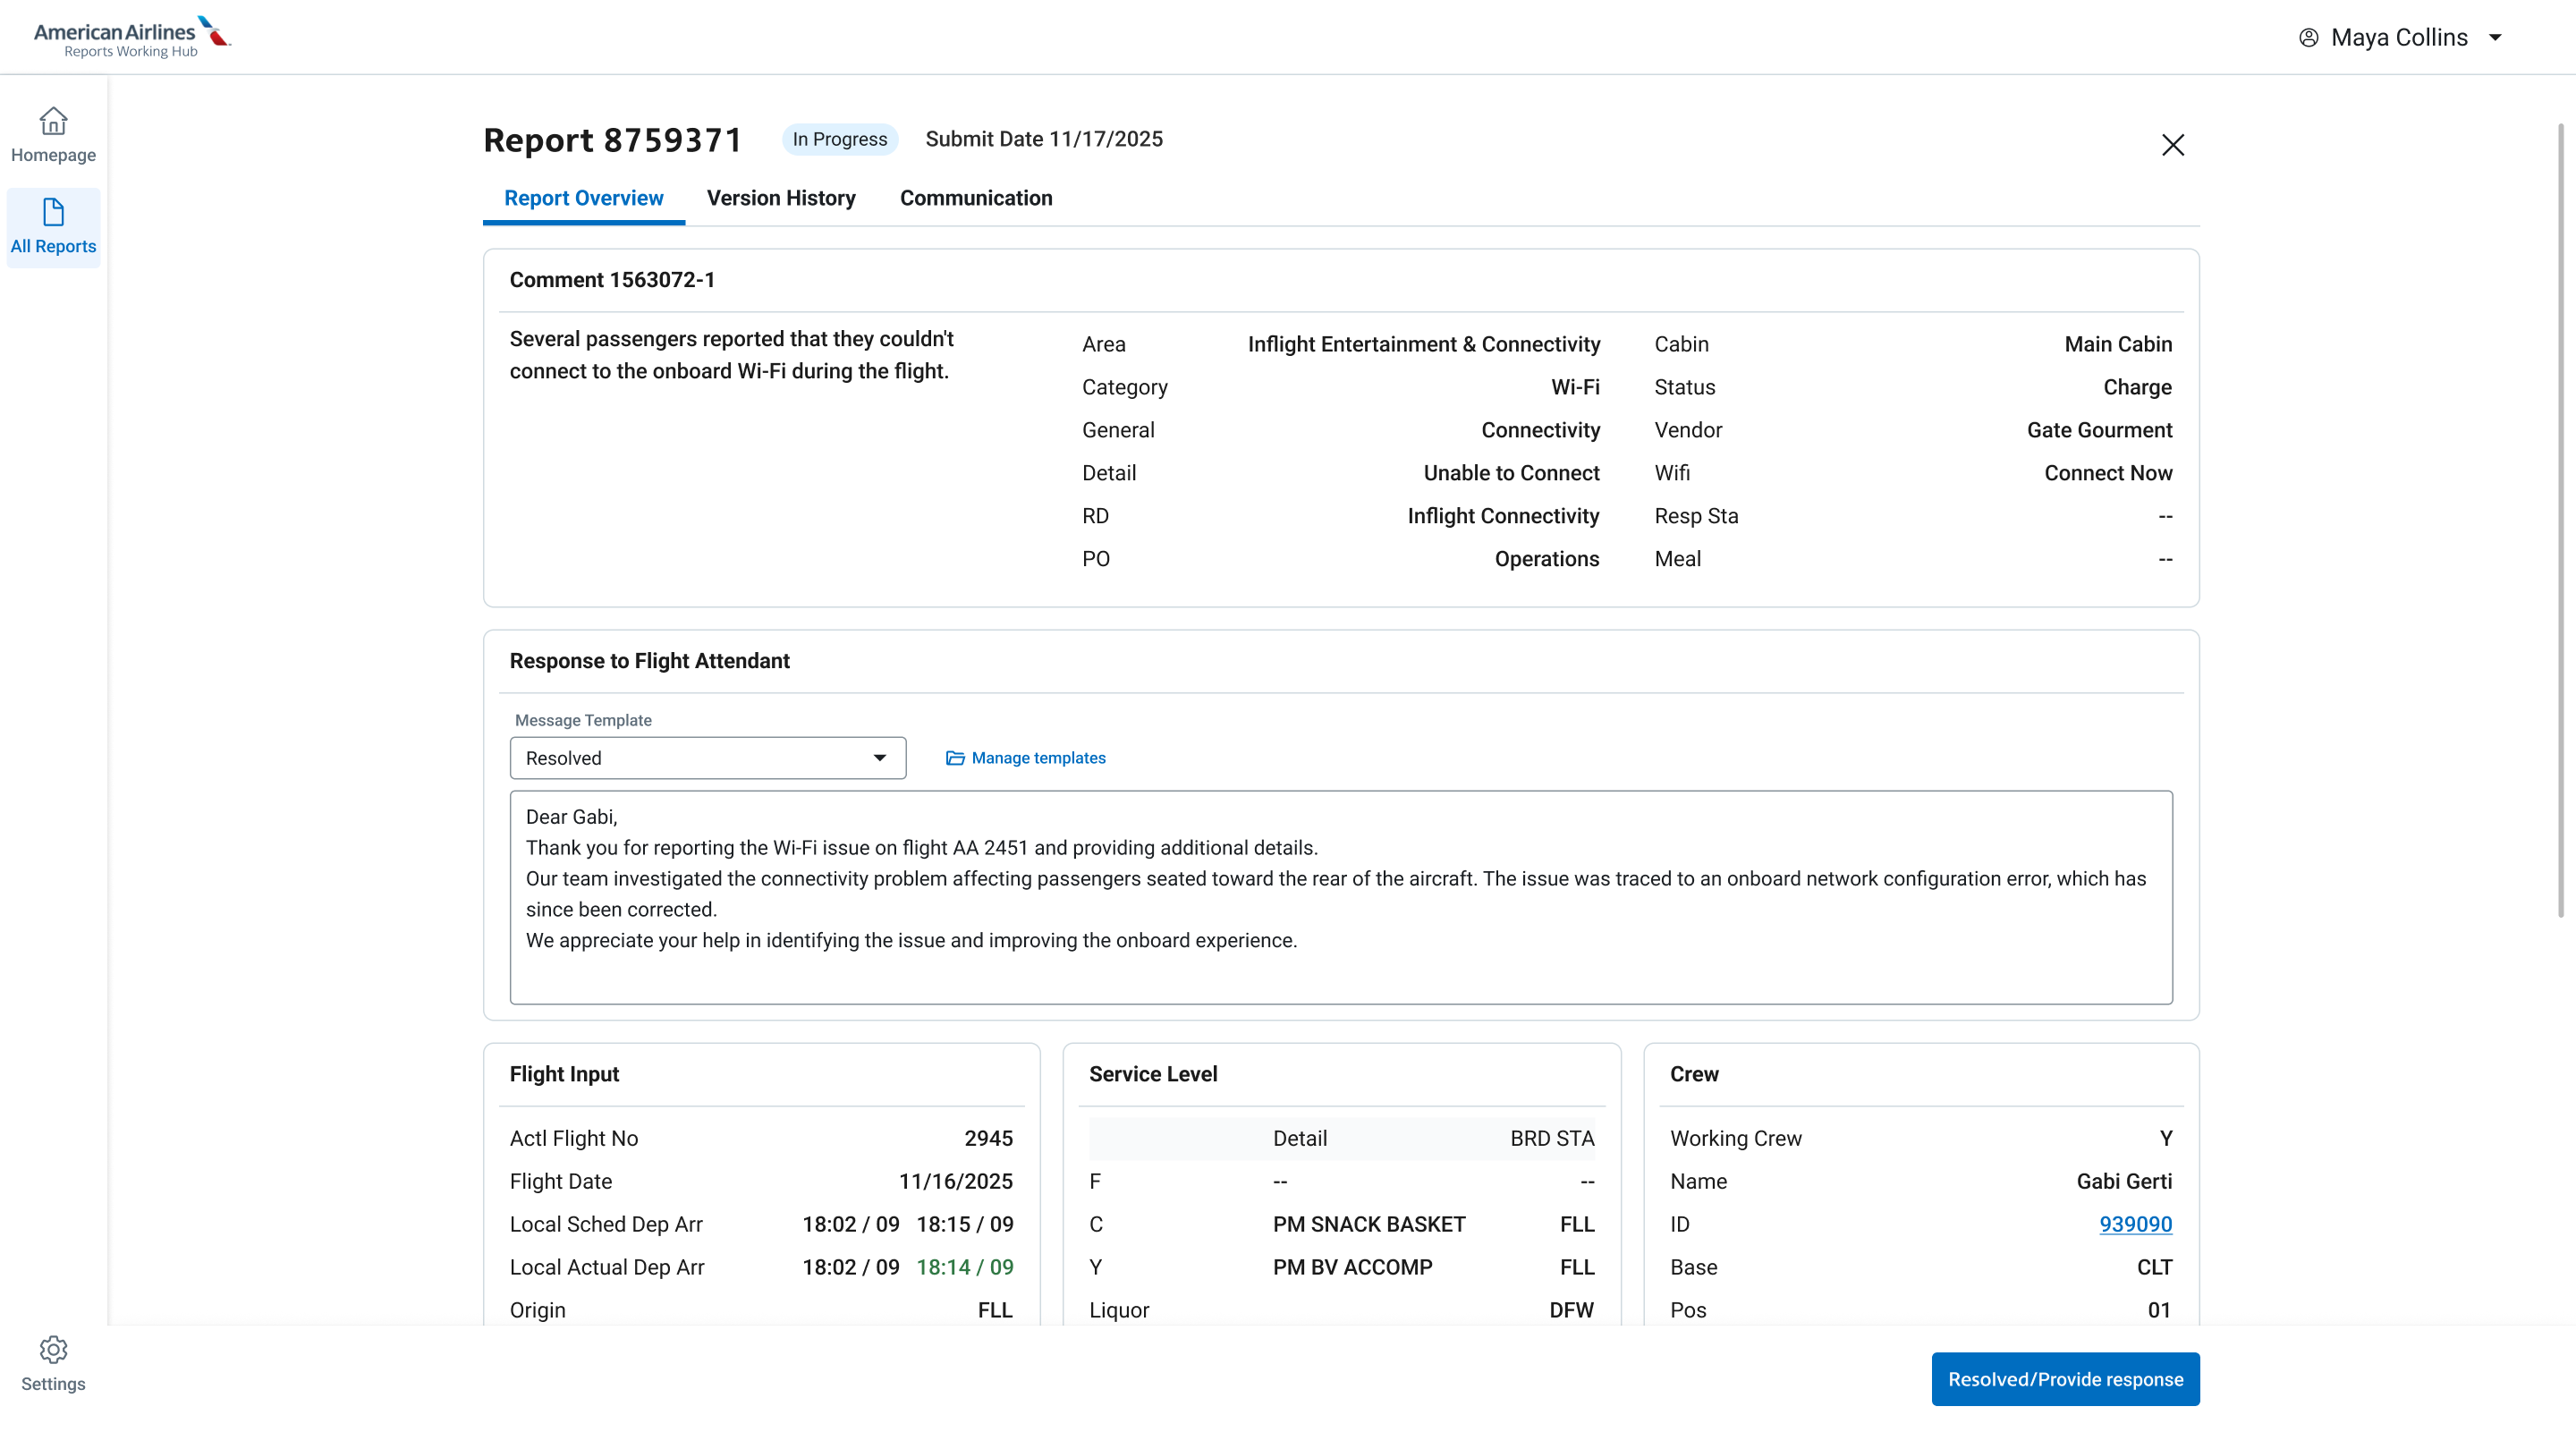The height and width of the screenshot is (1449, 2576).
Task: Click the Resolved/Provide response button
Action: coord(2065,1379)
